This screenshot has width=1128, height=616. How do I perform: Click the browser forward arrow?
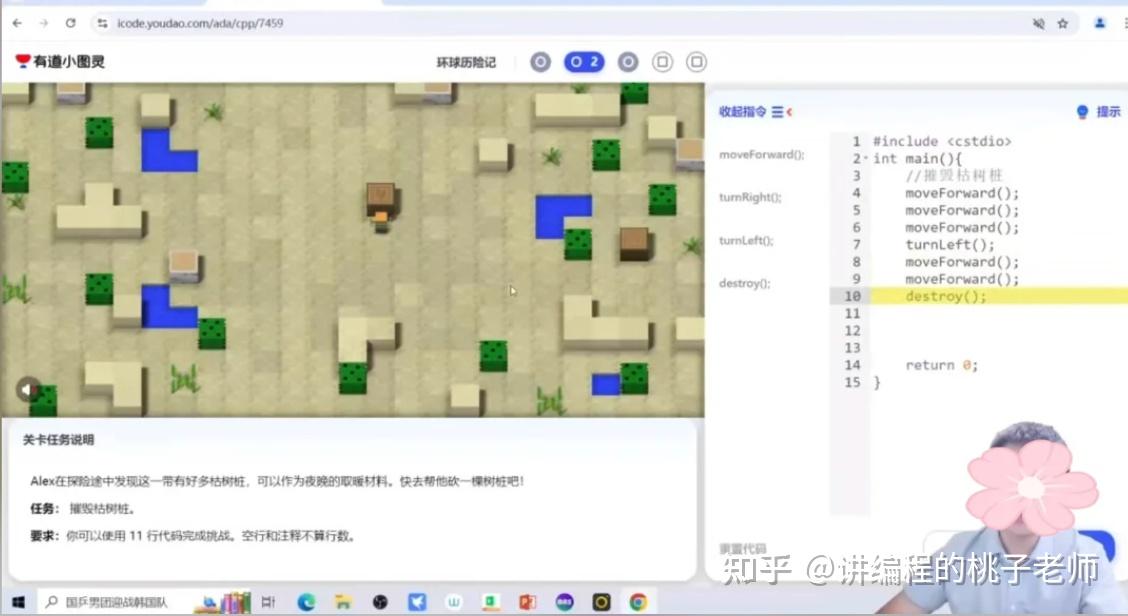[x=44, y=23]
